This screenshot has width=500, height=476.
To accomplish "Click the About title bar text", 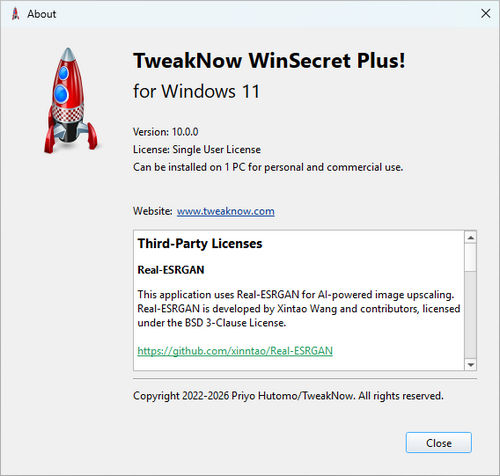I will [x=42, y=14].
